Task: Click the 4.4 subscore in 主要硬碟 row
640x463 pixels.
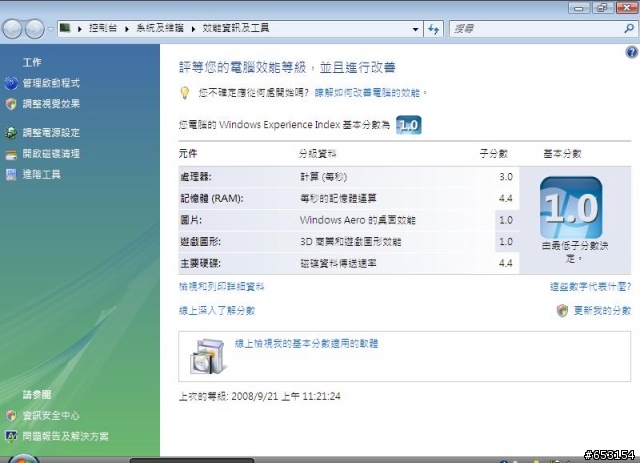Action: (x=506, y=263)
